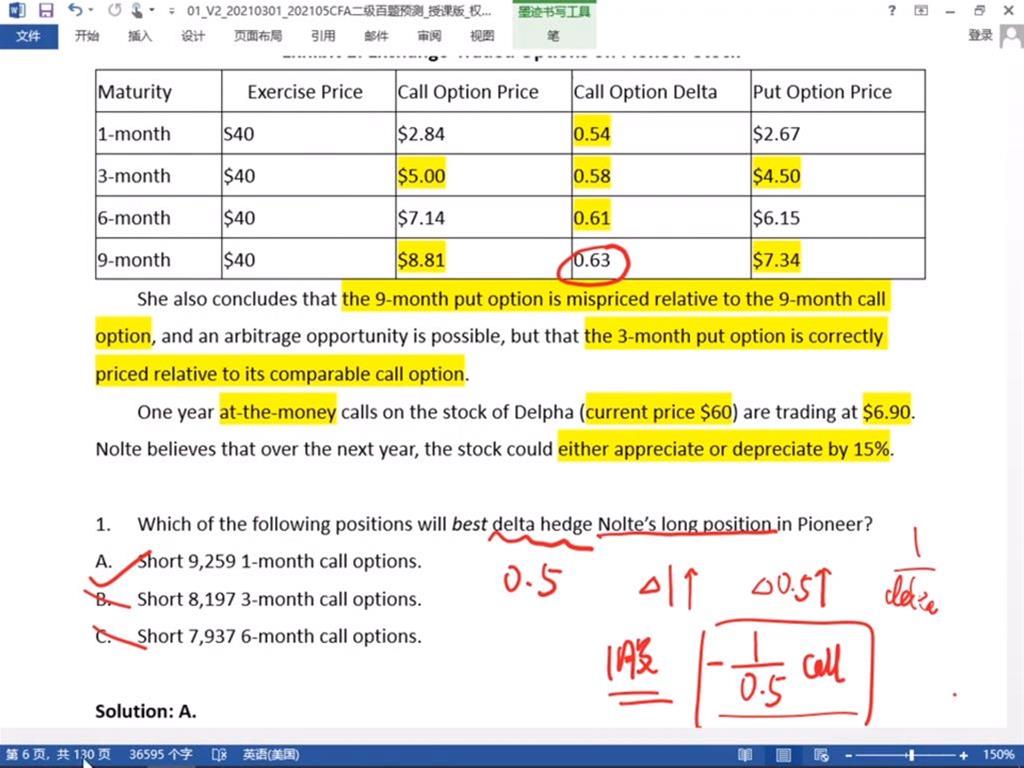Switch to Web Layout view icon
1024x768 pixels.
(822, 755)
